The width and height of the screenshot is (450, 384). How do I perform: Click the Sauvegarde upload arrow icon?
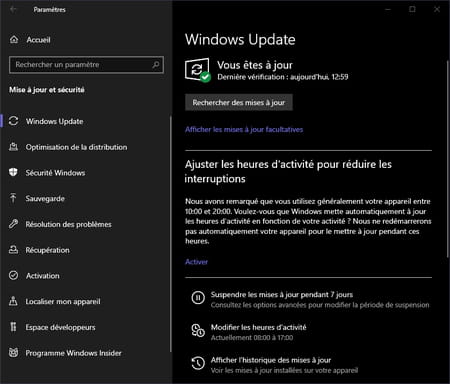click(13, 198)
